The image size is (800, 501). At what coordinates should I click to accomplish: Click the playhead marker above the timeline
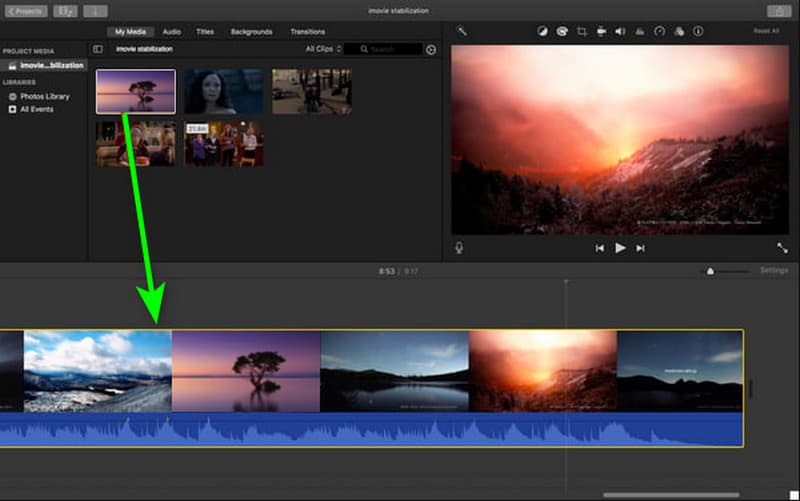click(566, 282)
